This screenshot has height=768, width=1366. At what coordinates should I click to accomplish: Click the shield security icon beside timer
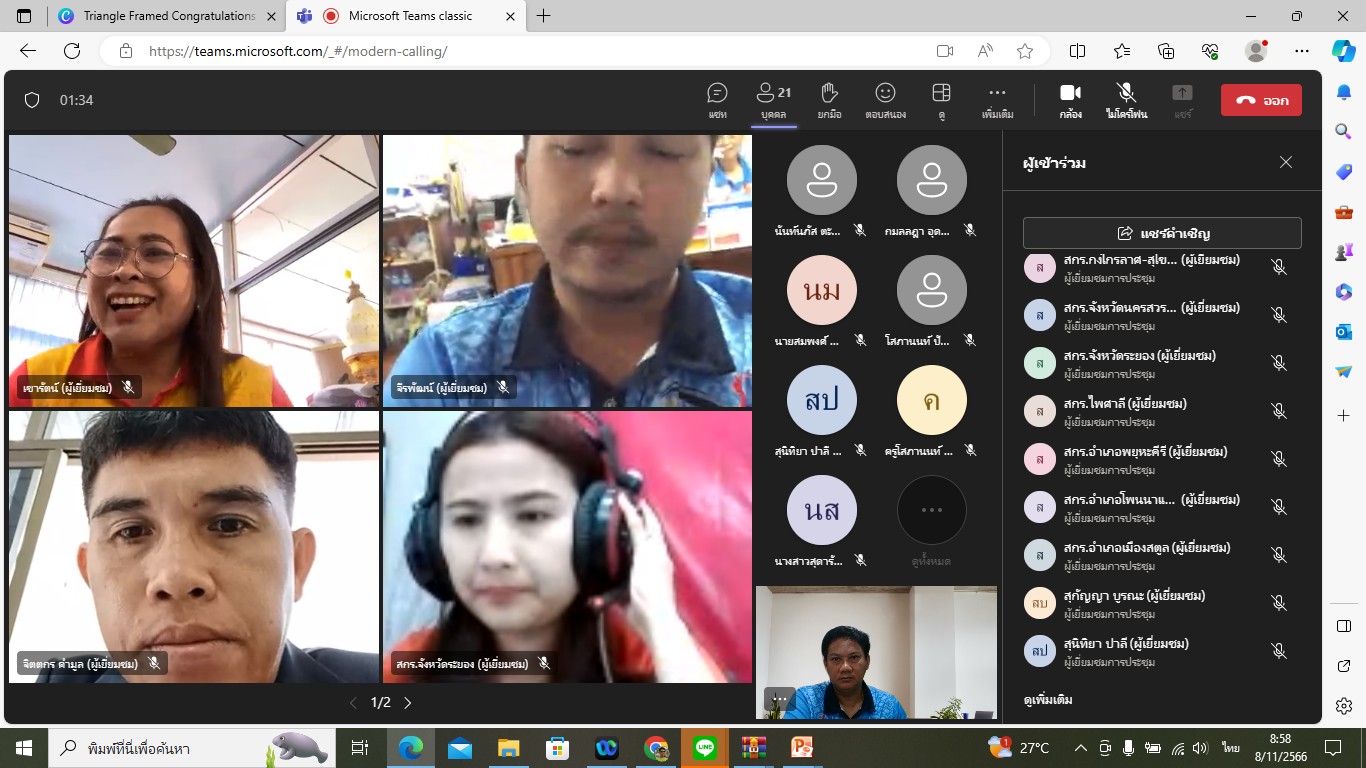pyautogui.click(x=32, y=100)
